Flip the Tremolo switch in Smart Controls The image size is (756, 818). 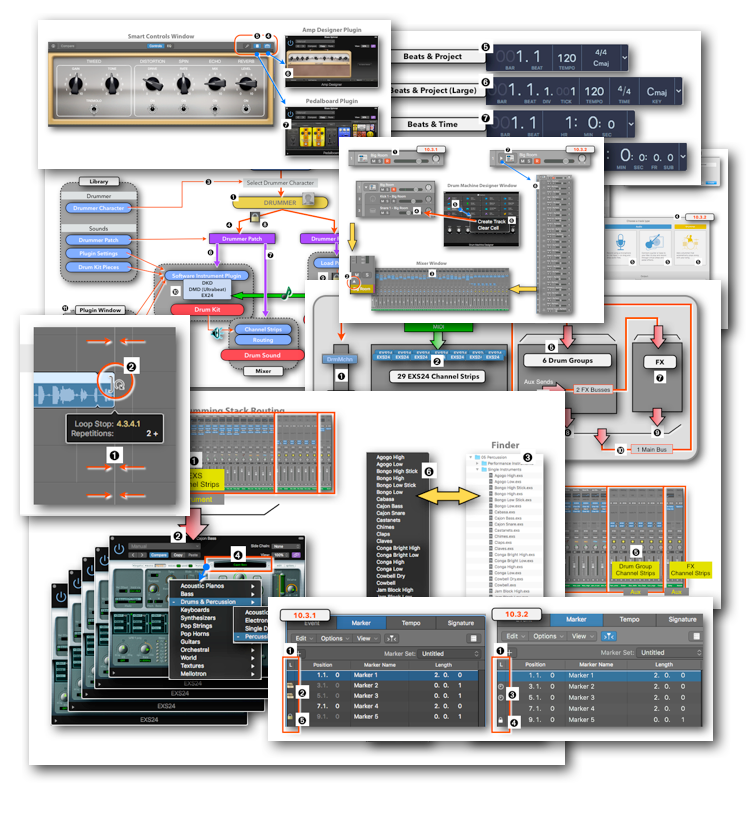[x=94, y=109]
